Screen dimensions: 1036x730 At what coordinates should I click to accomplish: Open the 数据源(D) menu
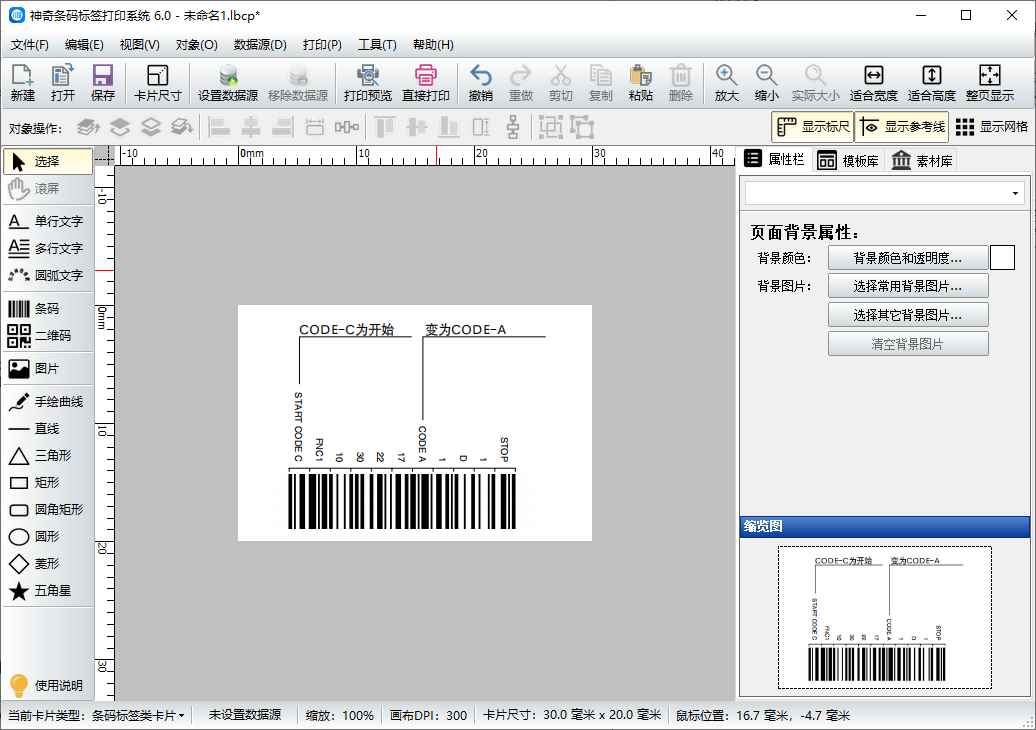(260, 45)
